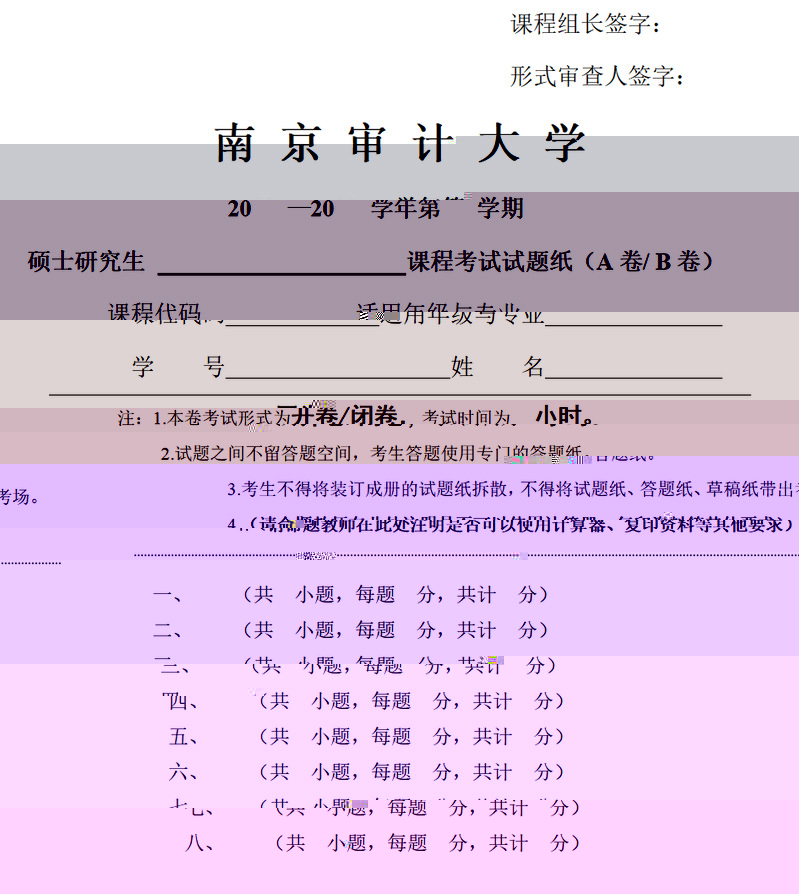Viewport: 799px width, 894px height.
Task: Click the label 硕士研究生
Action: tap(86, 262)
